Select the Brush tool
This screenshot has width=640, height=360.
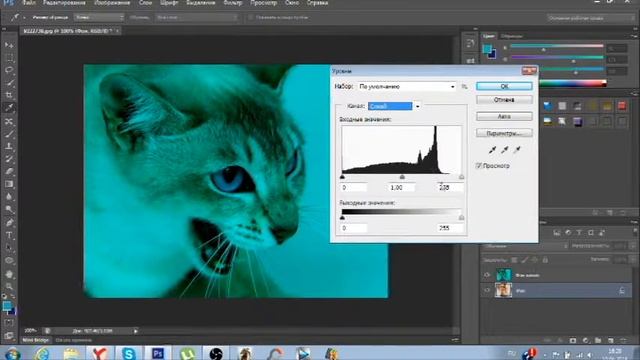click(9, 134)
